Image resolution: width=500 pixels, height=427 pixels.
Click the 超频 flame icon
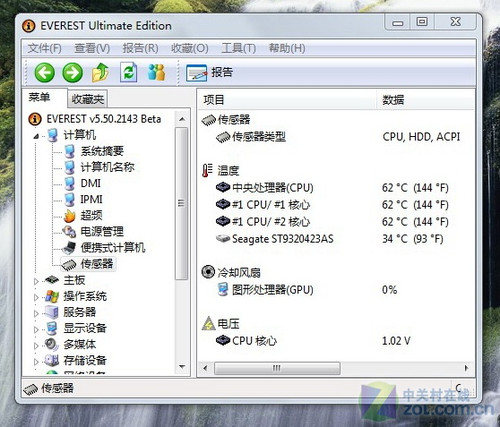tap(70, 216)
